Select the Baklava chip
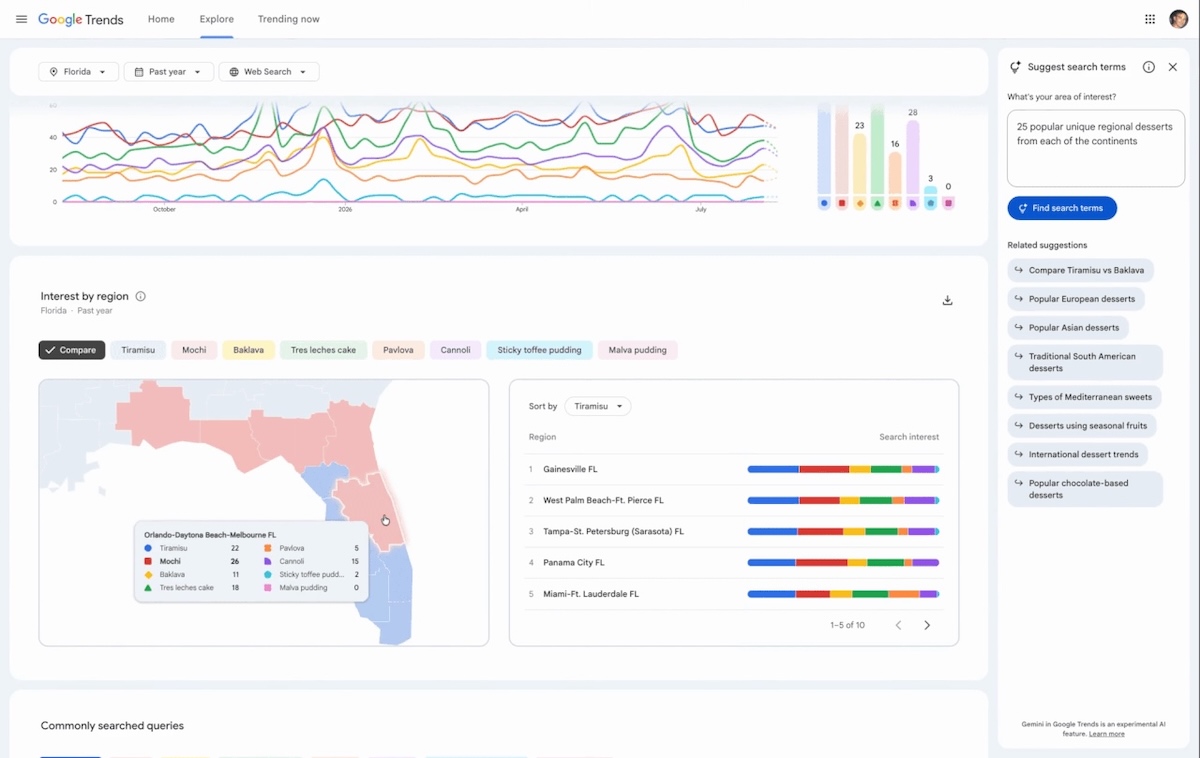This screenshot has width=1200, height=758. tap(248, 350)
